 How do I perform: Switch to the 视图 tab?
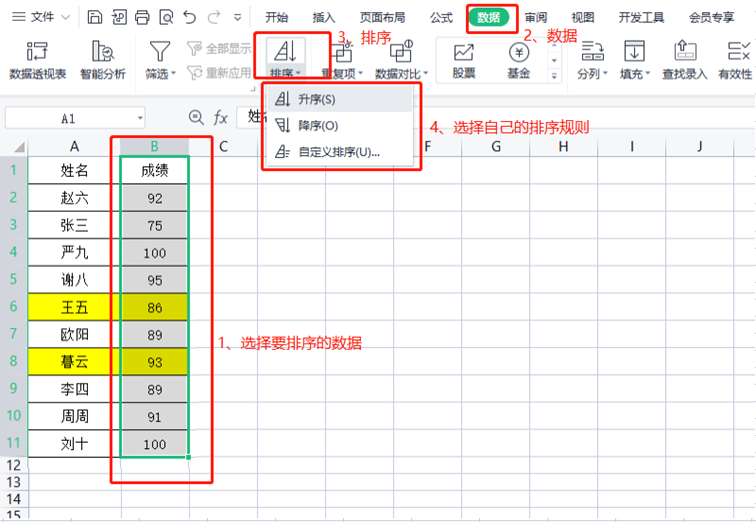[583, 18]
